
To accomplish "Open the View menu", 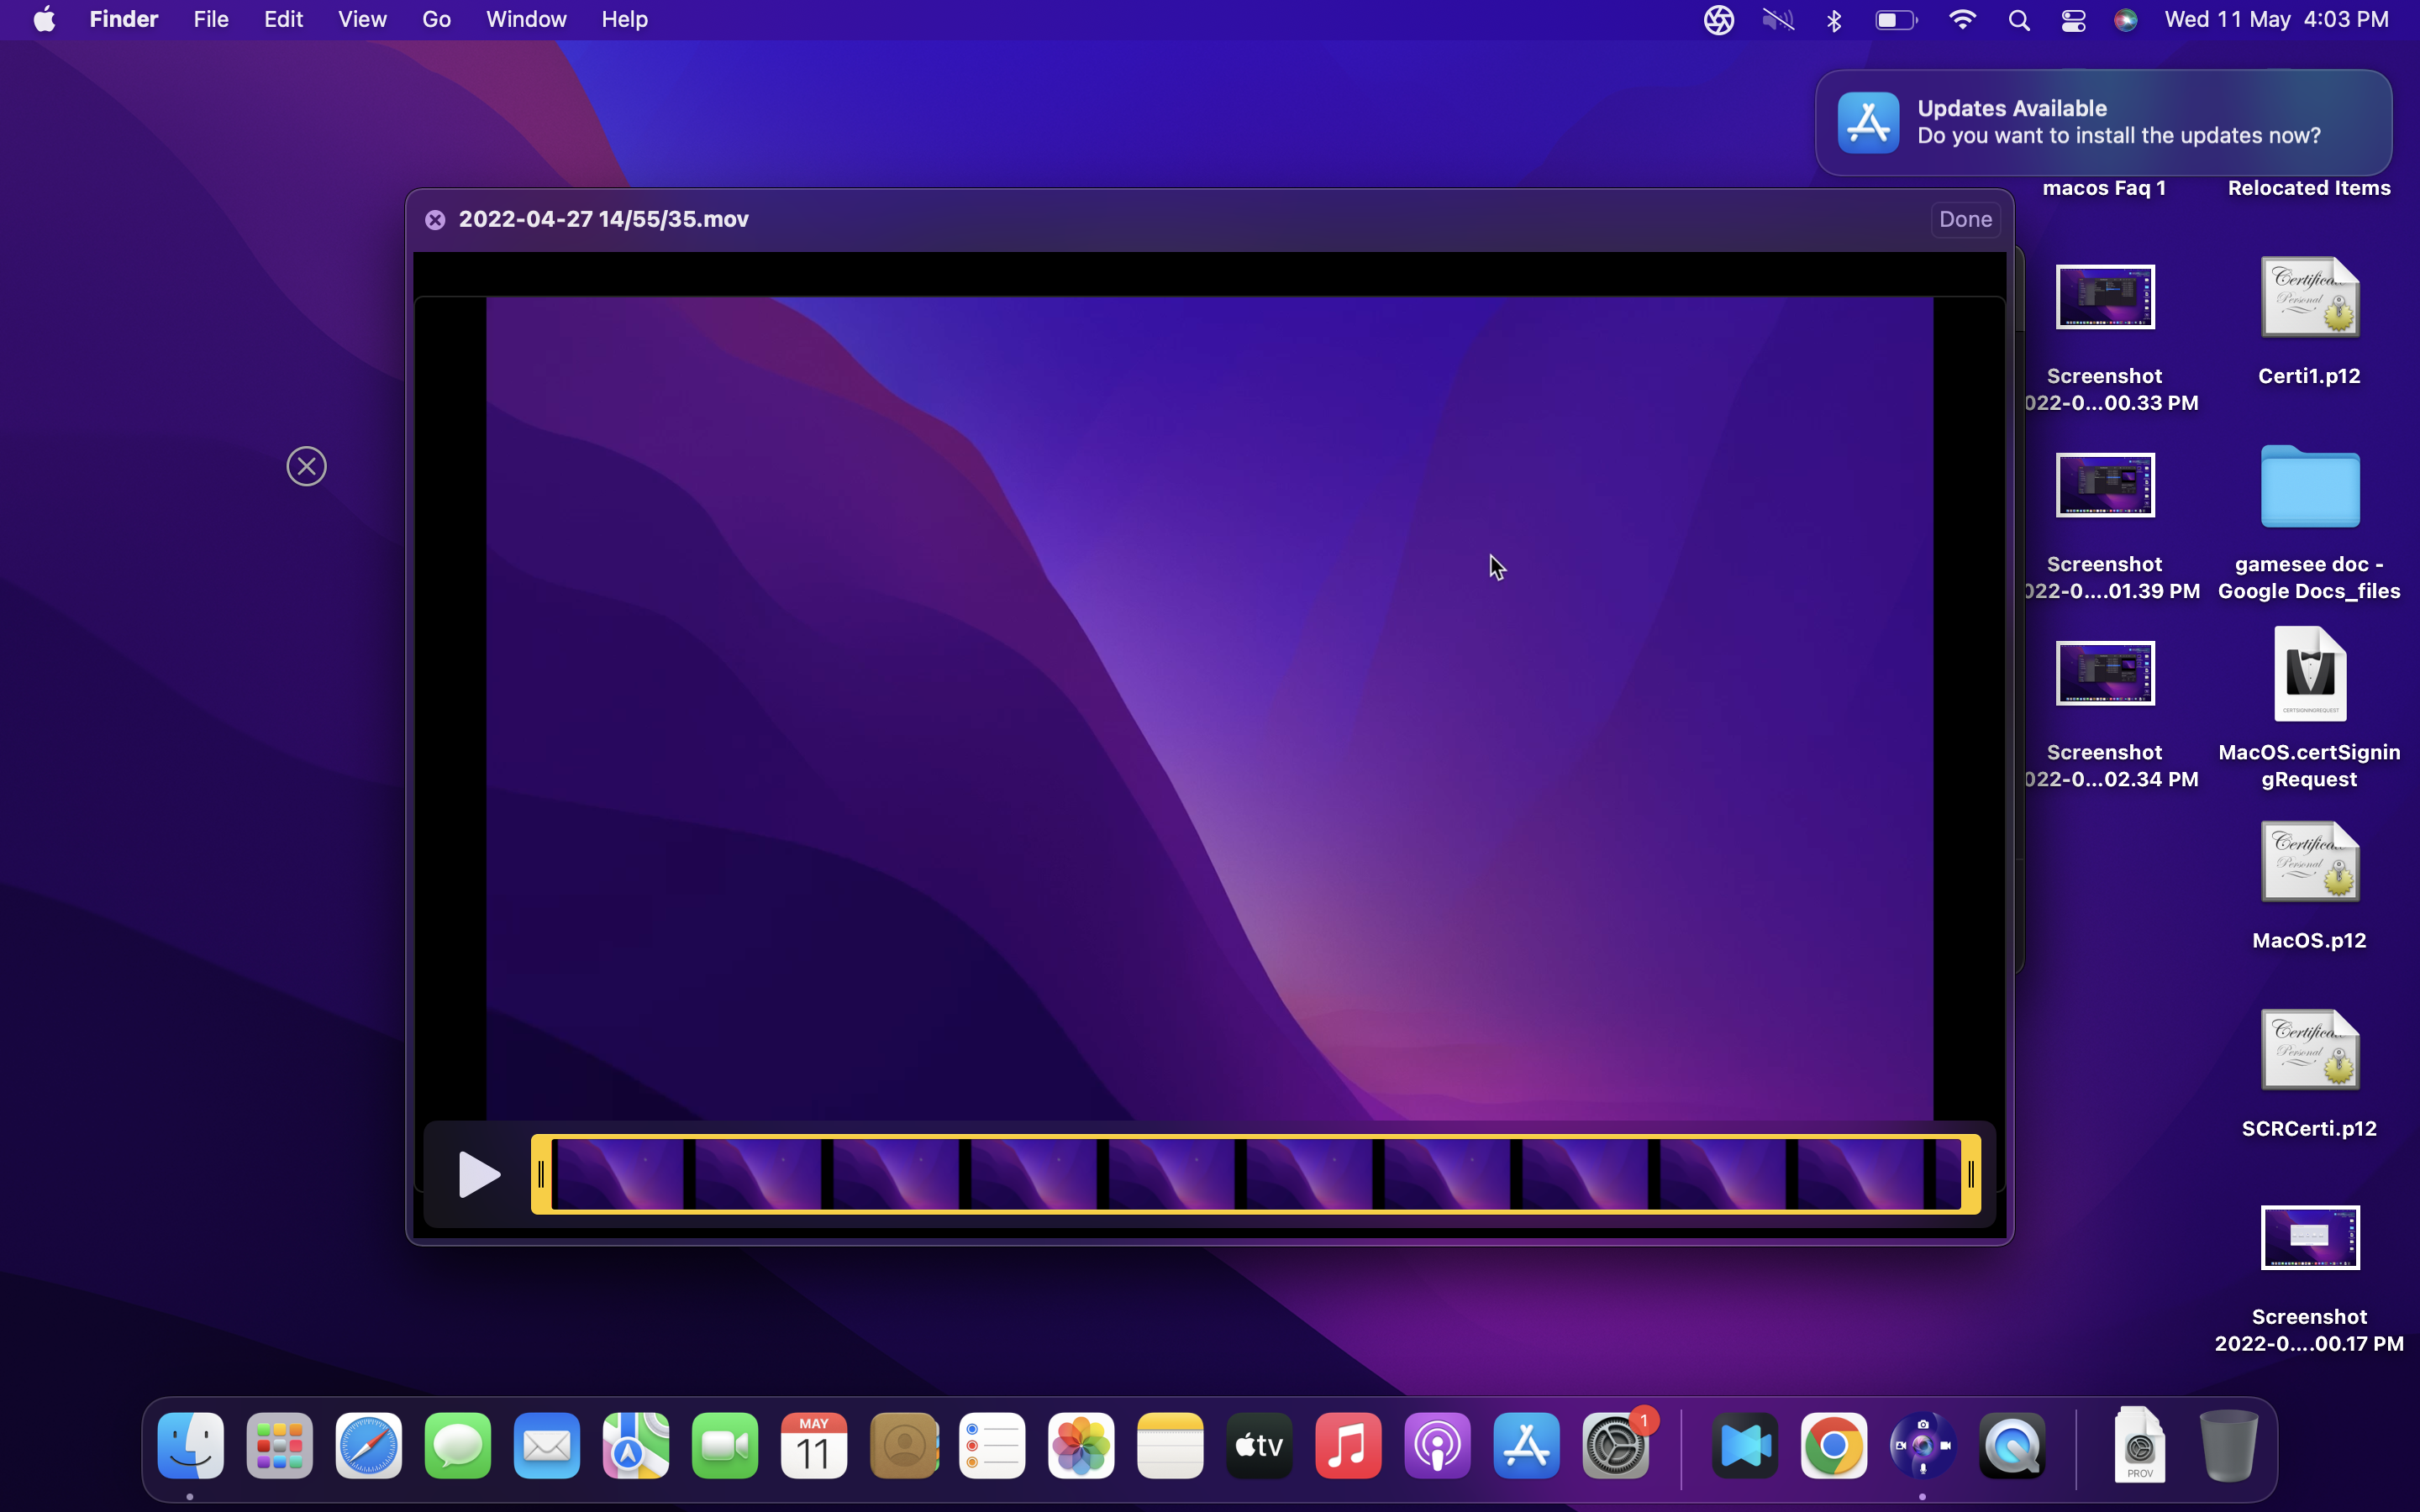I will pos(362,19).
